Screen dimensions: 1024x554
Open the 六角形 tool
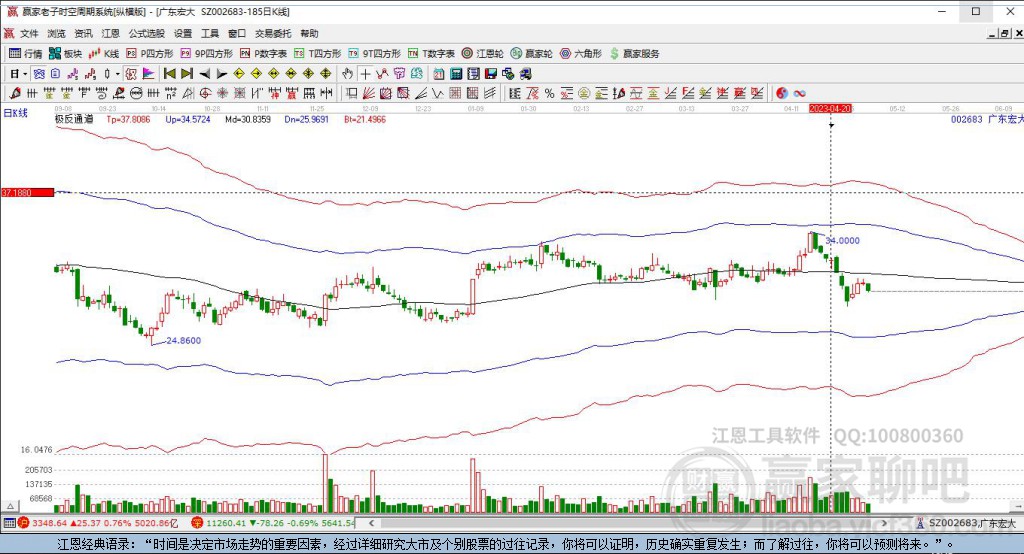pos(581,54)
